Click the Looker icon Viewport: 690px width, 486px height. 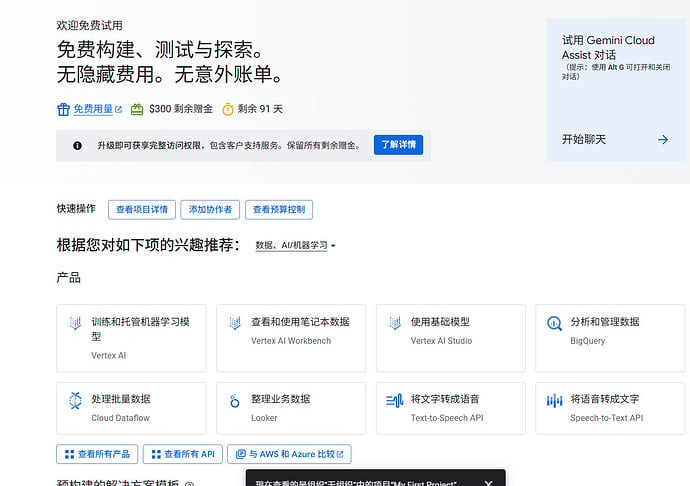coord(235,401)
